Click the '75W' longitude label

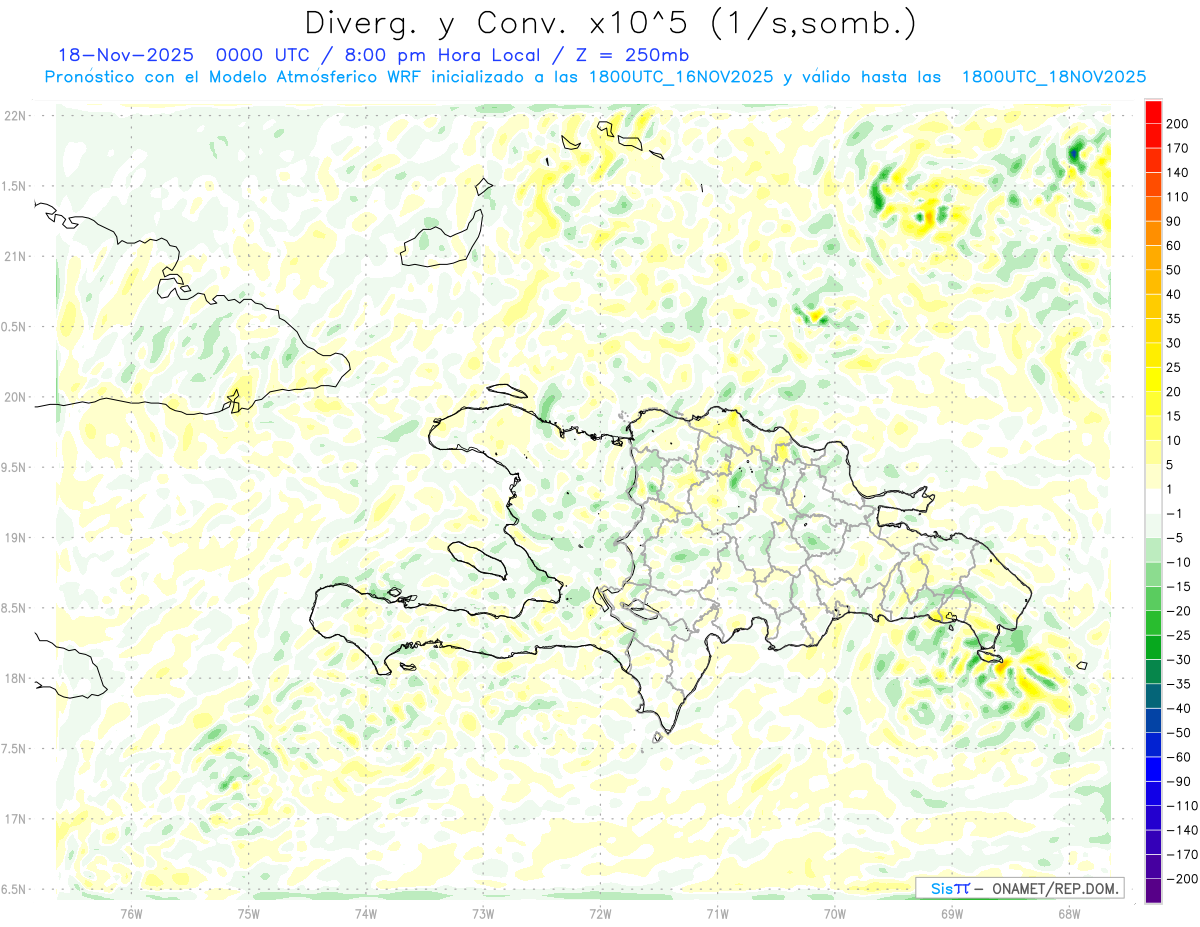(x=249, y=914)
